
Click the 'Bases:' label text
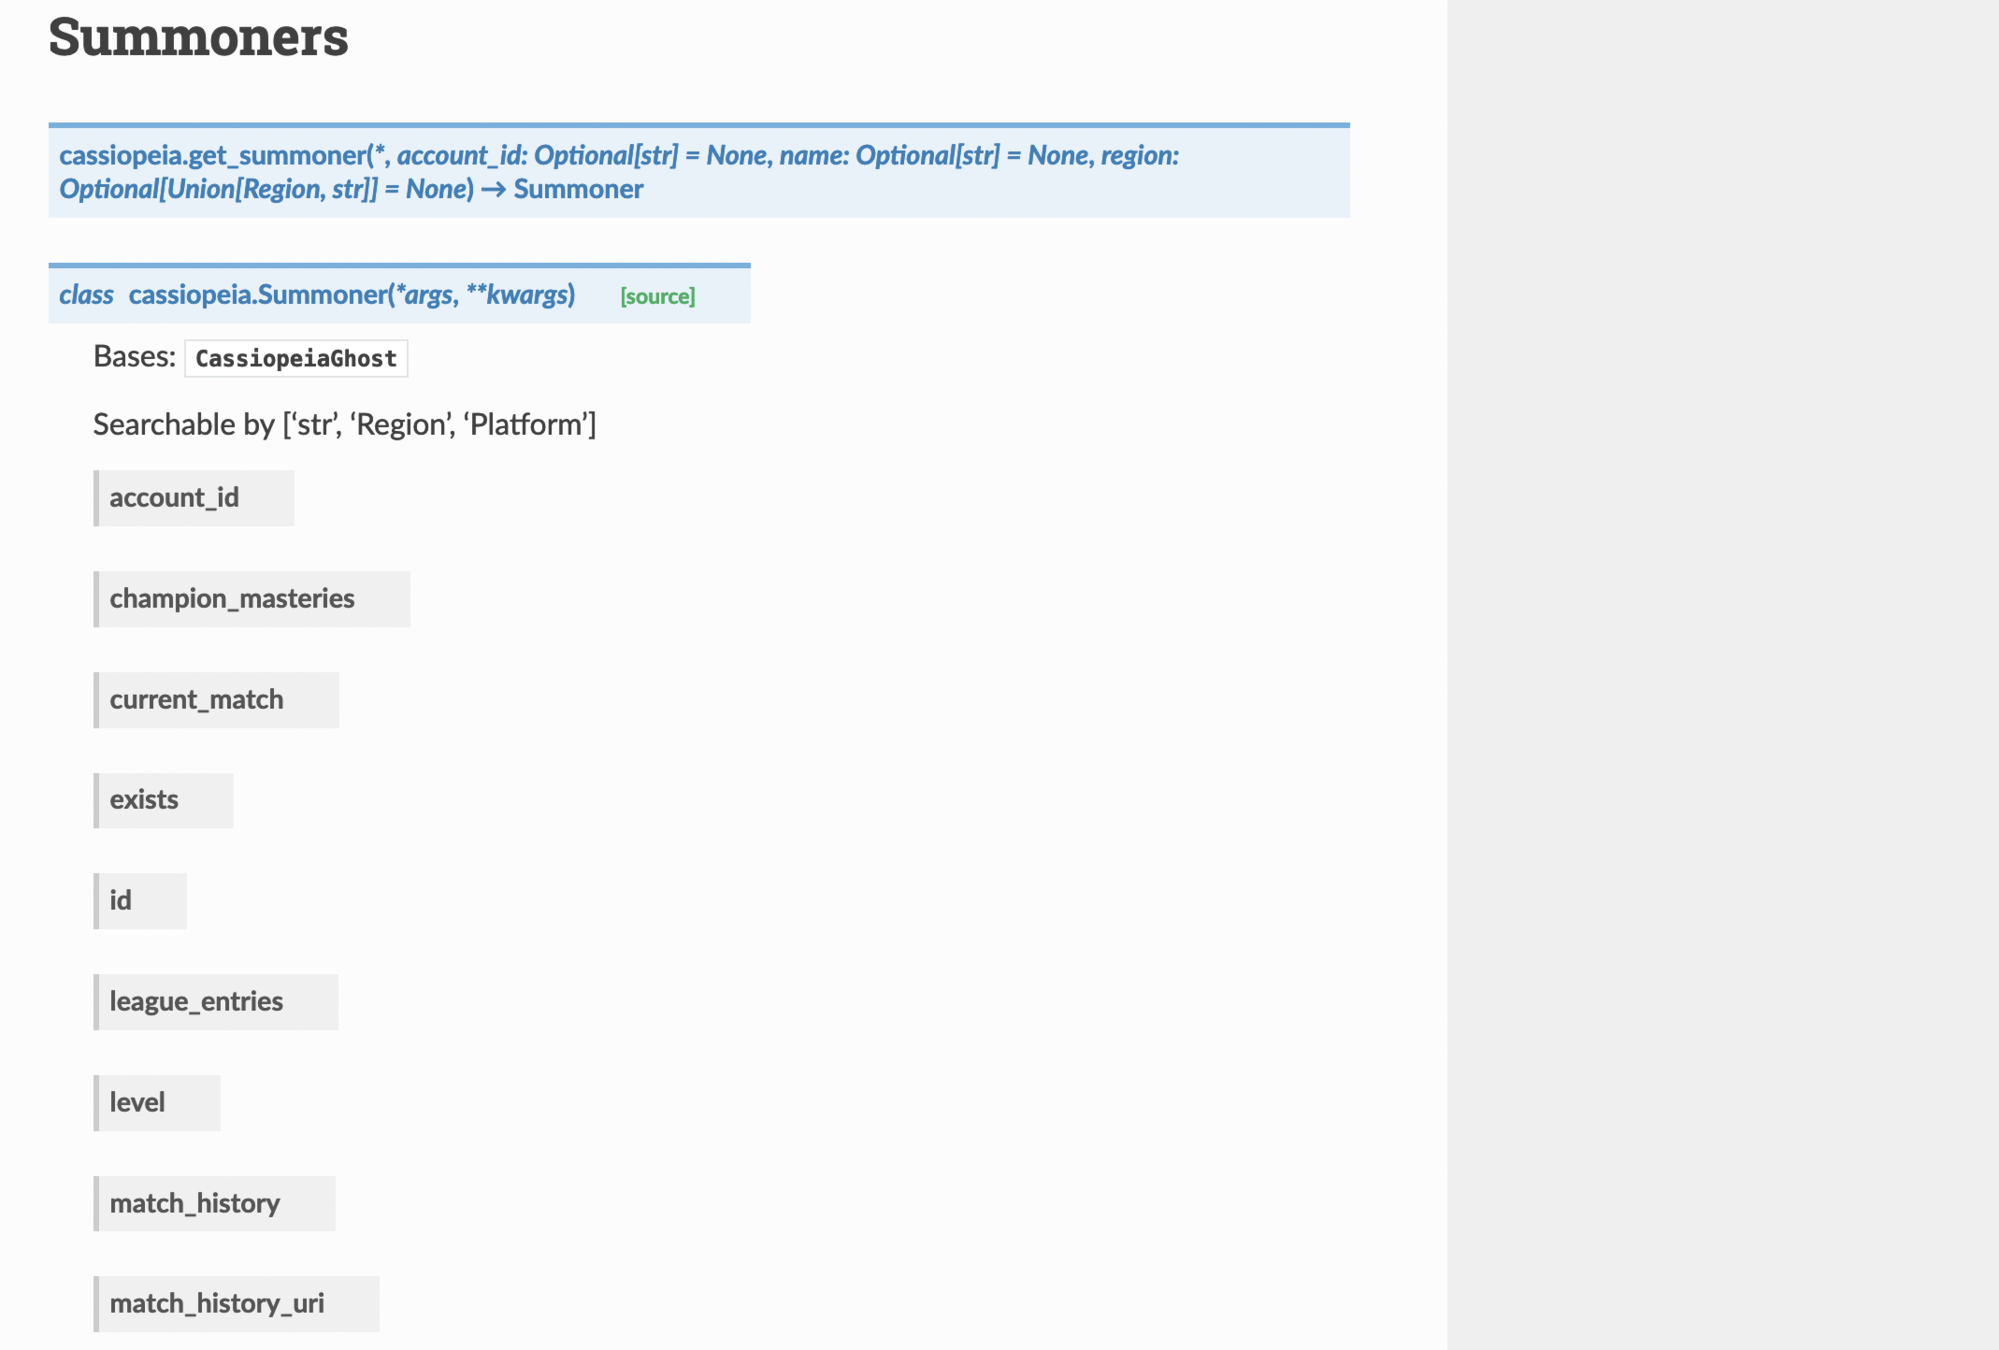tap(134, 356)
